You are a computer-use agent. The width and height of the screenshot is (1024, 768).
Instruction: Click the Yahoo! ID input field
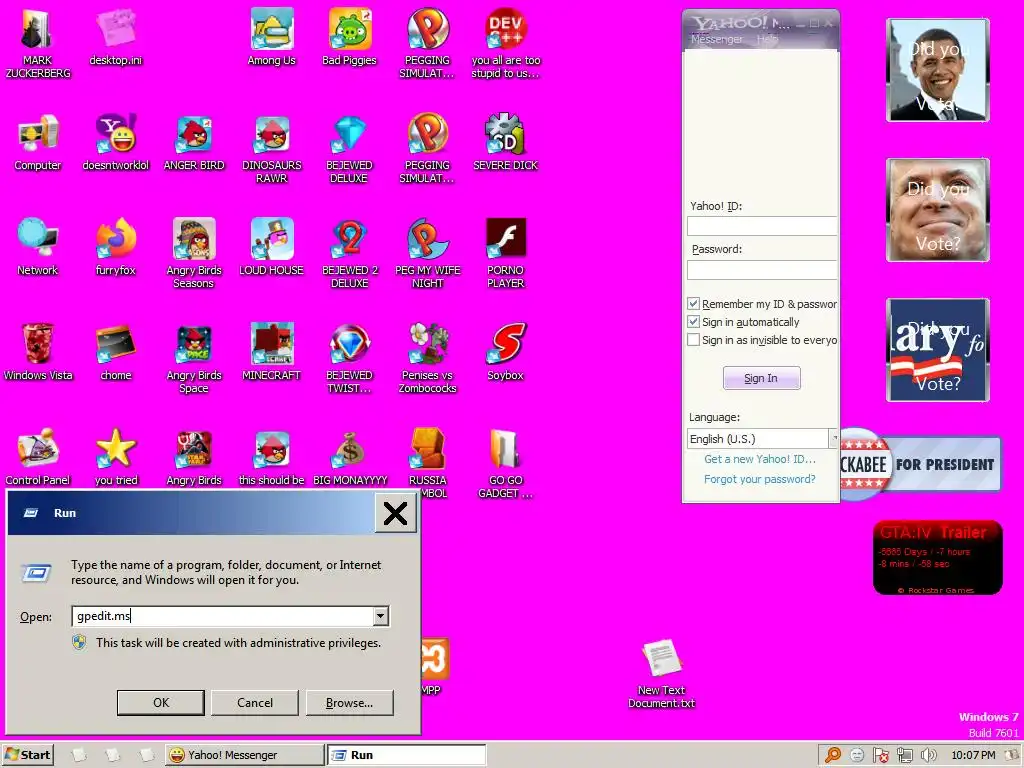(762, 226)
